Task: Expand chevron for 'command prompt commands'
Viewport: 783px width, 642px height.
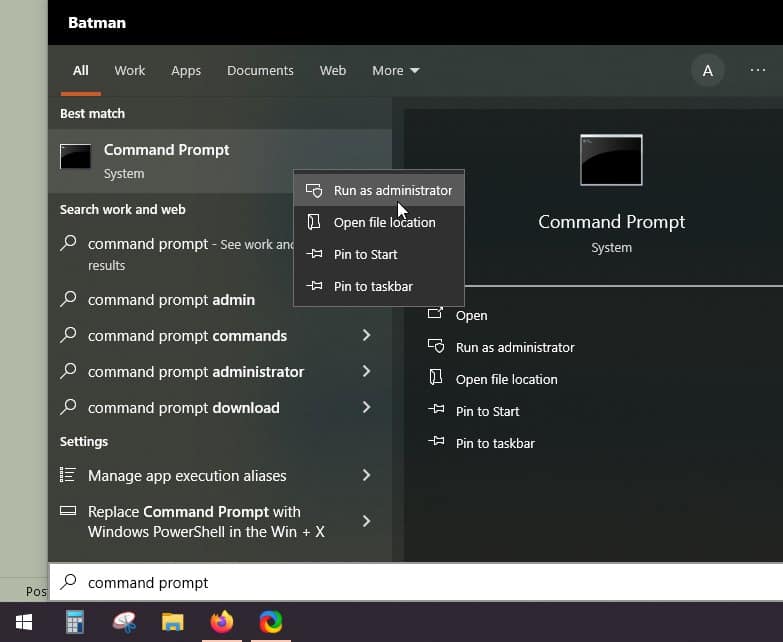Action: click(367, 335)
